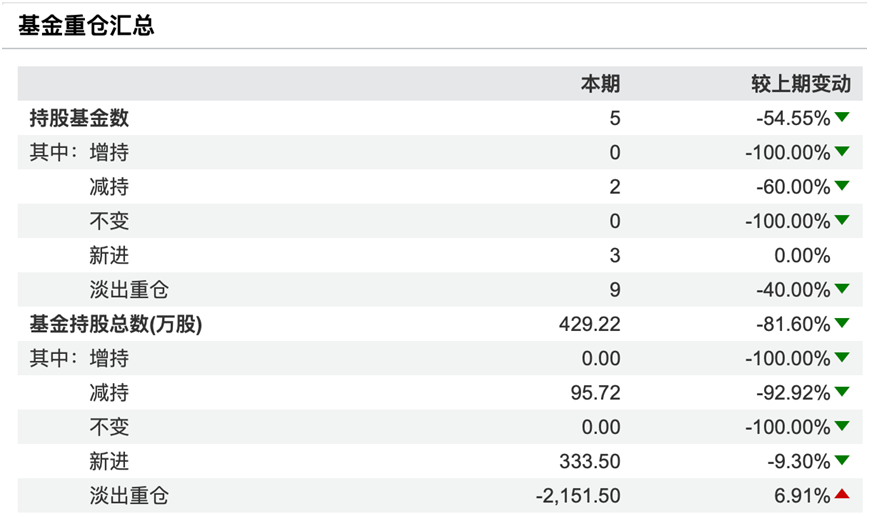This screenshot has width=869, height=516.
Task: Click green arrow beside -81.60%
Action: (842, 324)
